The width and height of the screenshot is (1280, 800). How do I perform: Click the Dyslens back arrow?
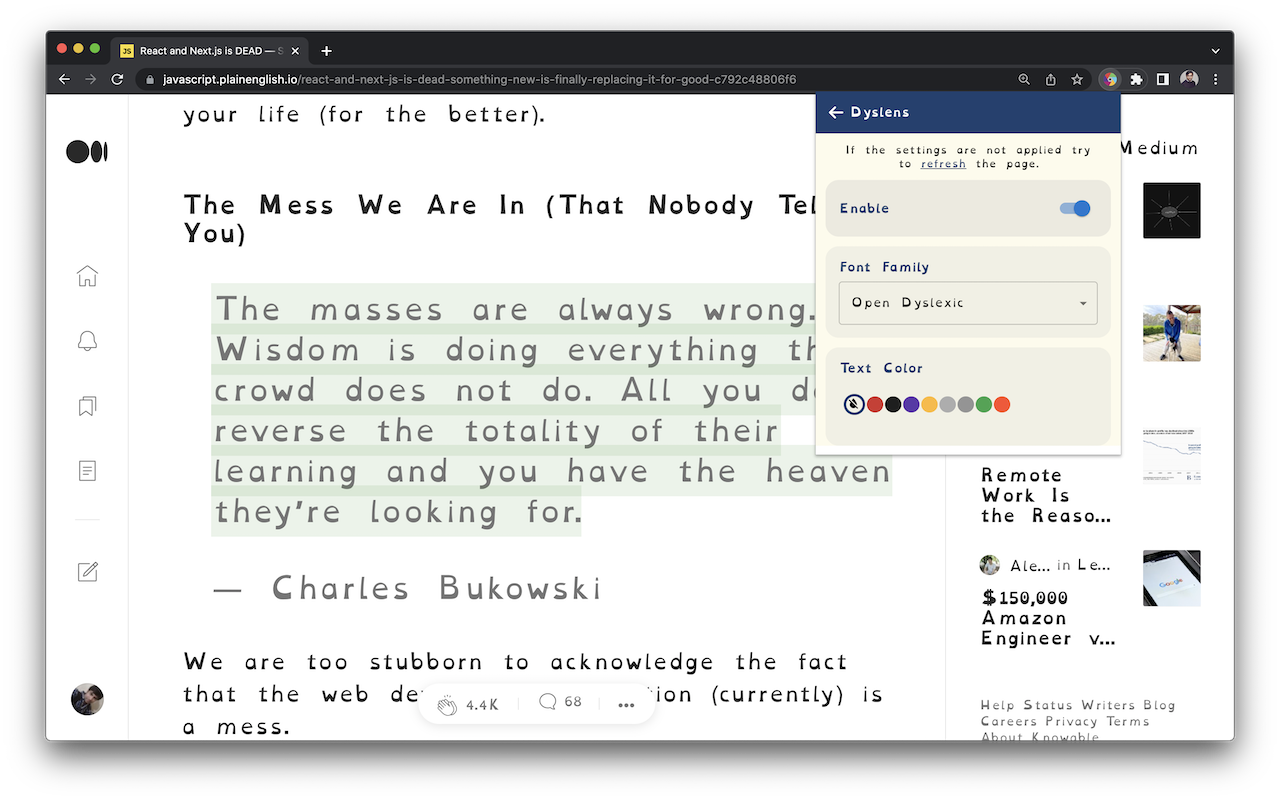(x=836, y=113)
